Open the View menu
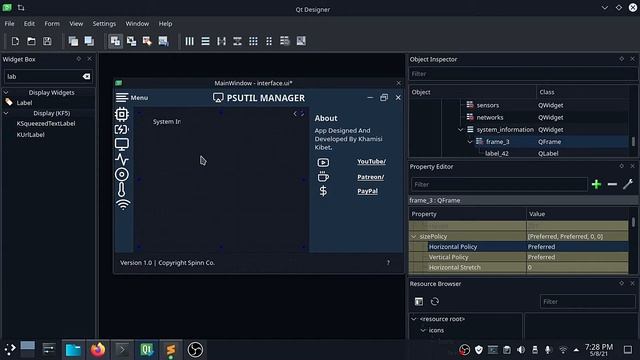The width and height of the screenshot is (640, 360). point(76,24)
